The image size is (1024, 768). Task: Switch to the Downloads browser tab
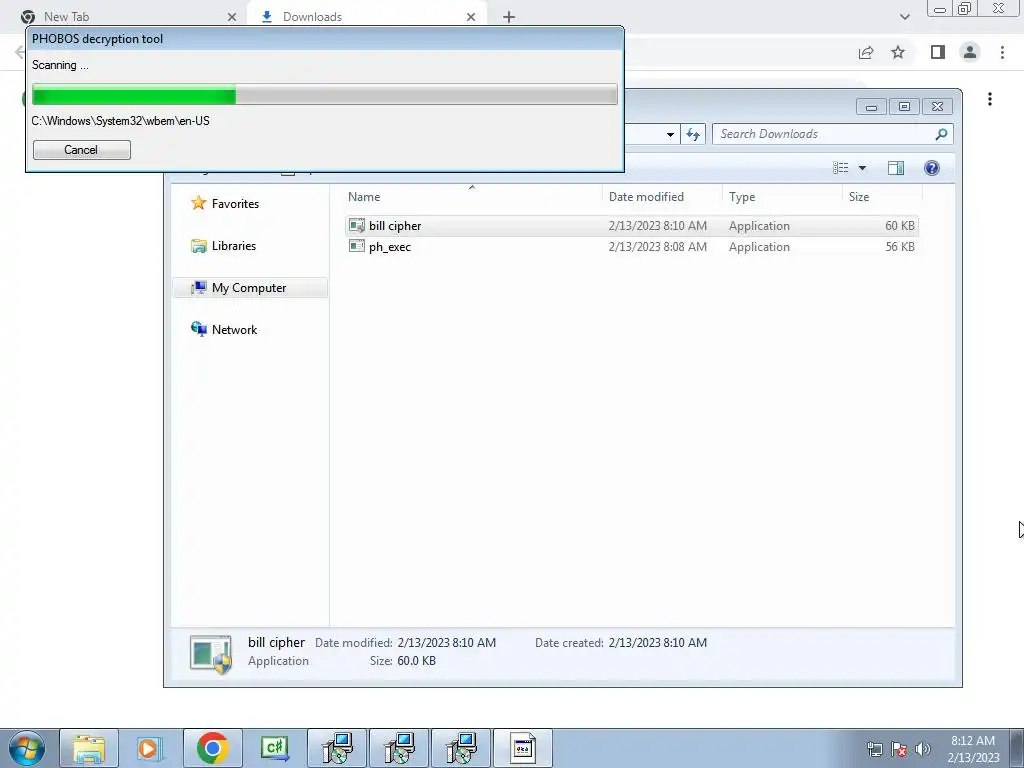click(312, 17)
